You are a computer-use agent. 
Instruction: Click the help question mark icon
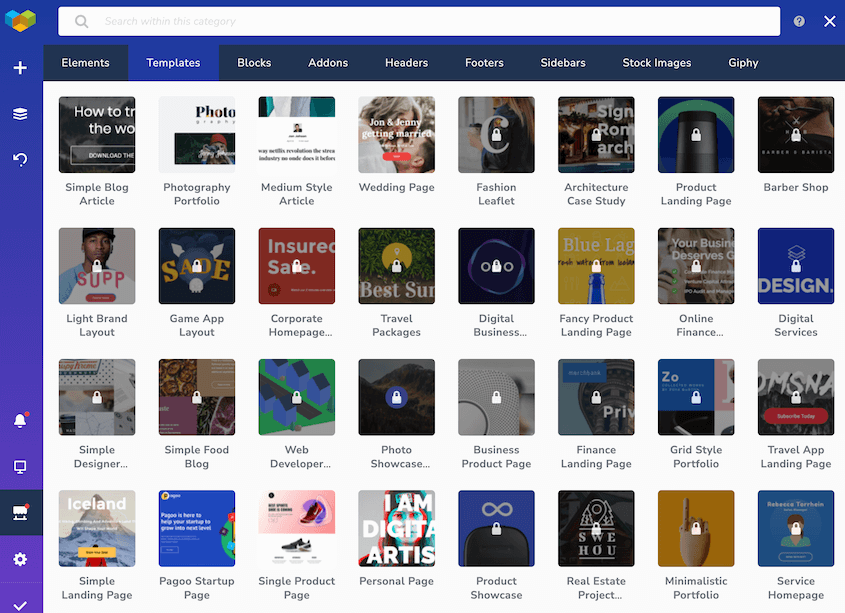tap(799, 21)
